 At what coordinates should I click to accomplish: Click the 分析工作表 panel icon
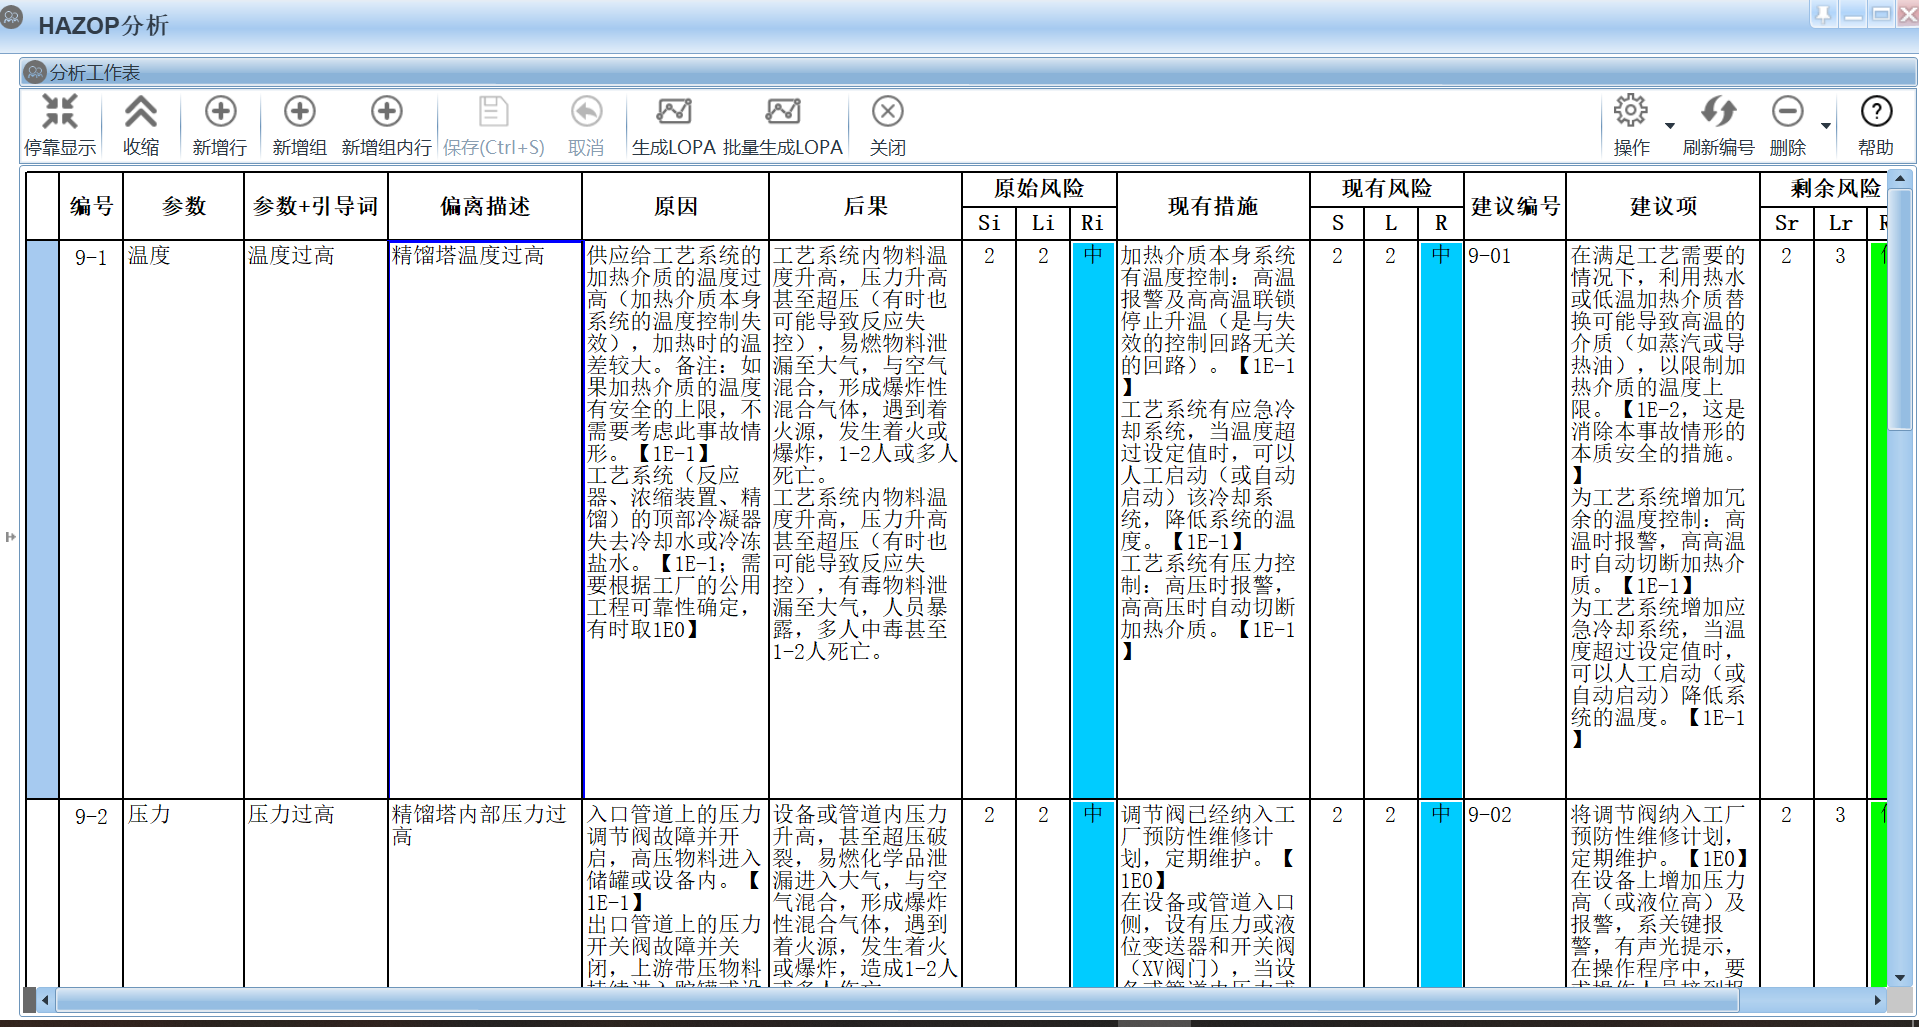(x=35, y=72)
